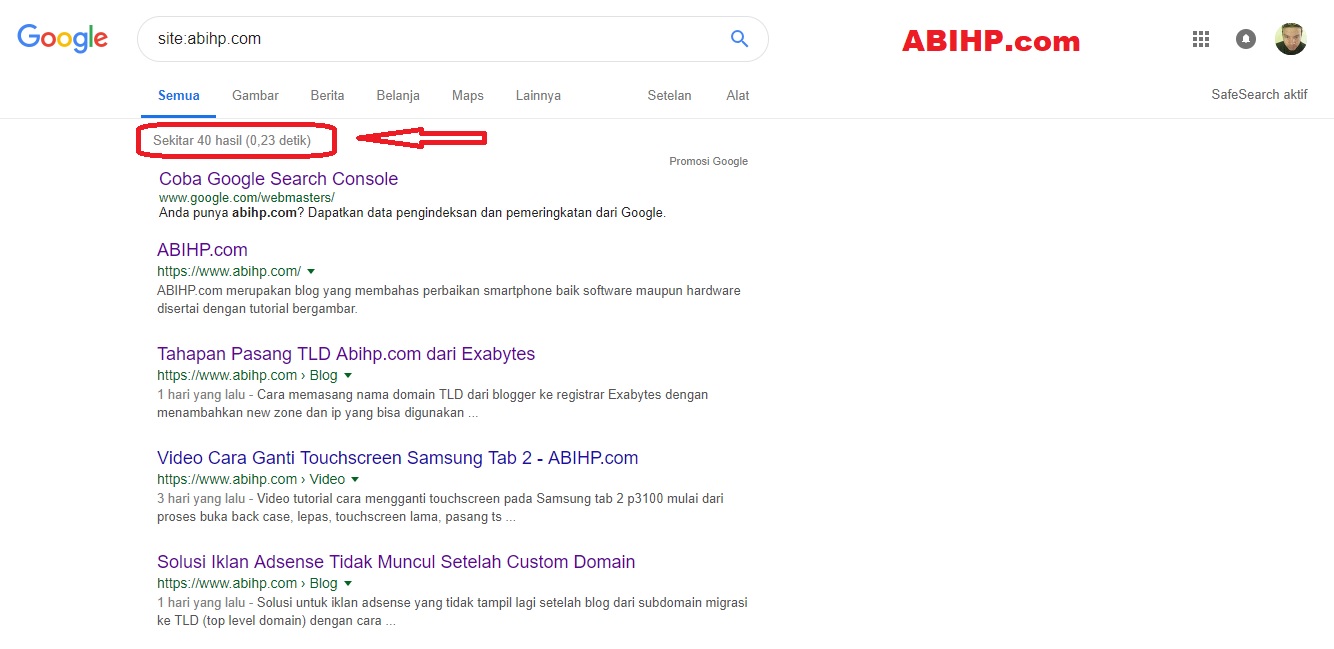Open the notifications bell
This screenshot has height=649, width=1334.
[1245, 39]
